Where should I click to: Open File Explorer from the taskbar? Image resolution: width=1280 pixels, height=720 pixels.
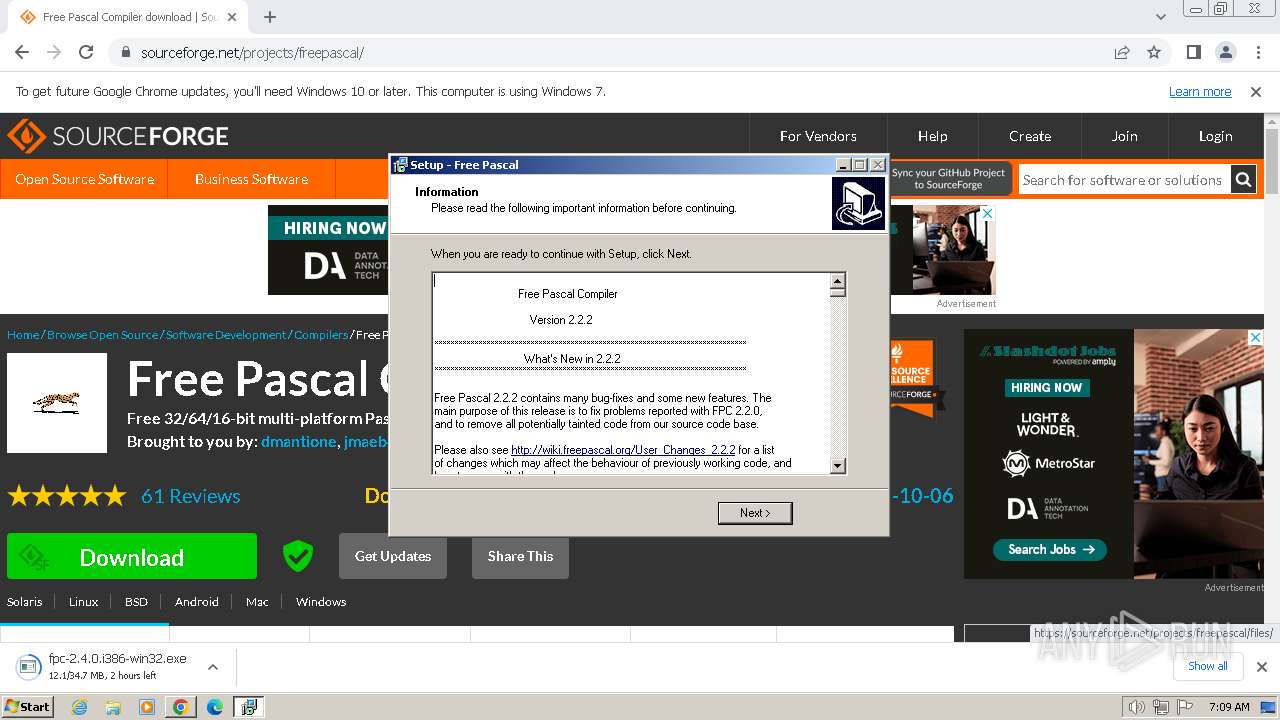click(113, 707)
